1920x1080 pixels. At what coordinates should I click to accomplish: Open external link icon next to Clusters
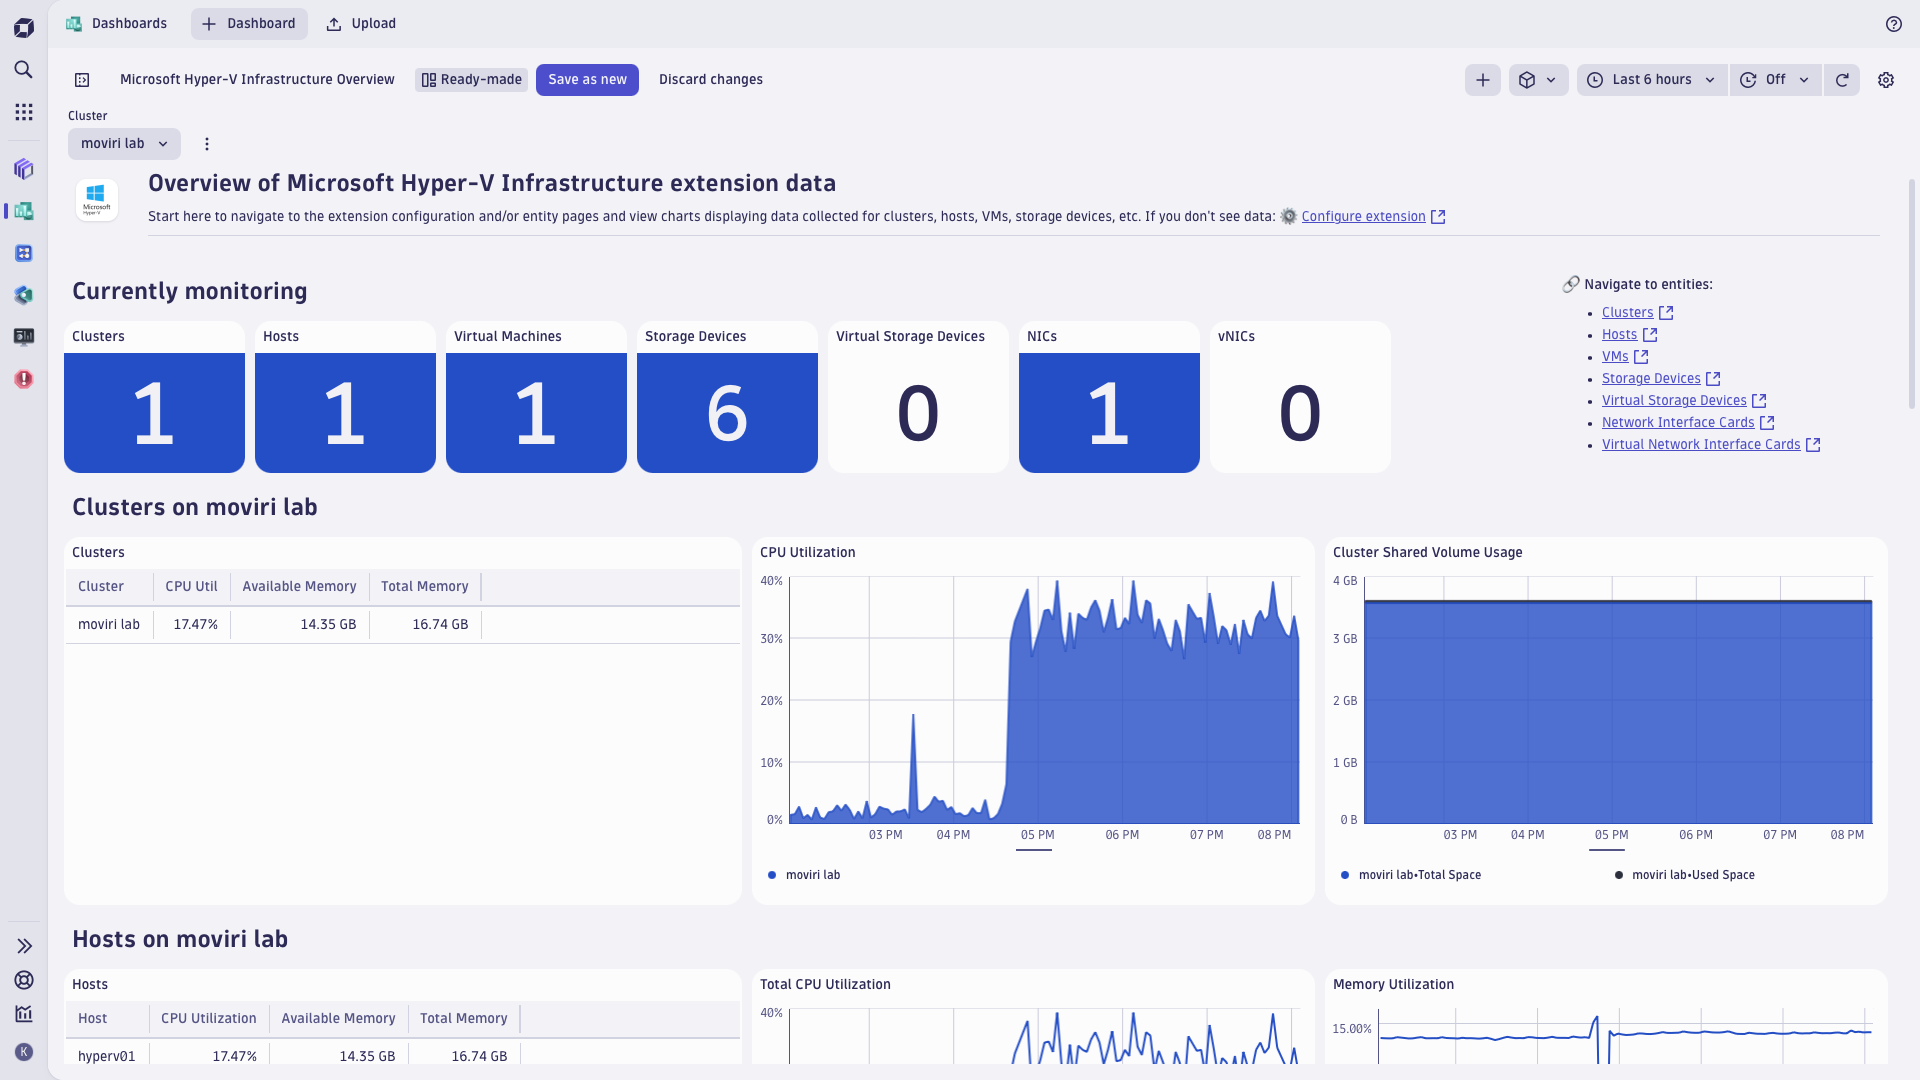tap(1666, 313)
